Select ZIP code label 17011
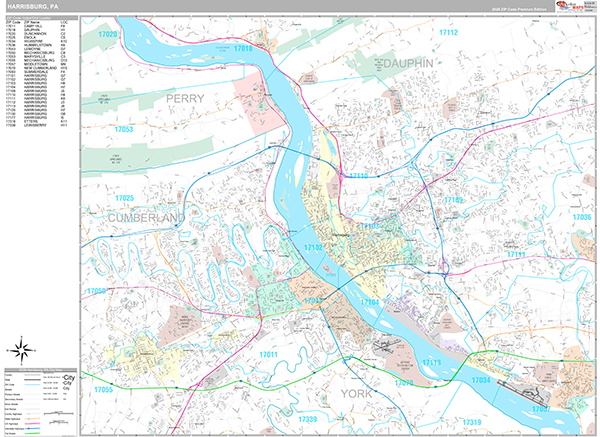The width and height of the screenshot is (600, 437). tap(269, 355)
